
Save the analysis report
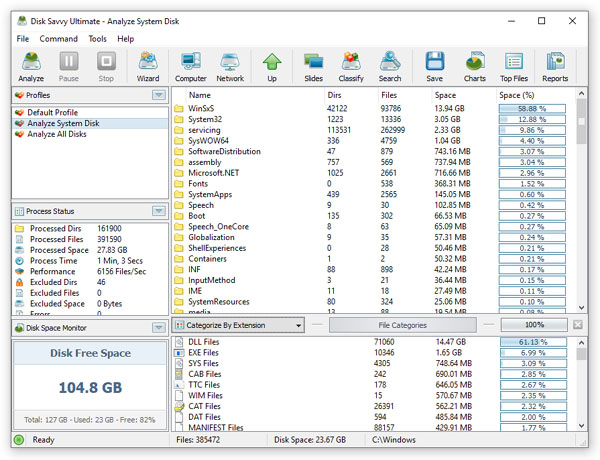pyautogui.click(x=435, y=67)
